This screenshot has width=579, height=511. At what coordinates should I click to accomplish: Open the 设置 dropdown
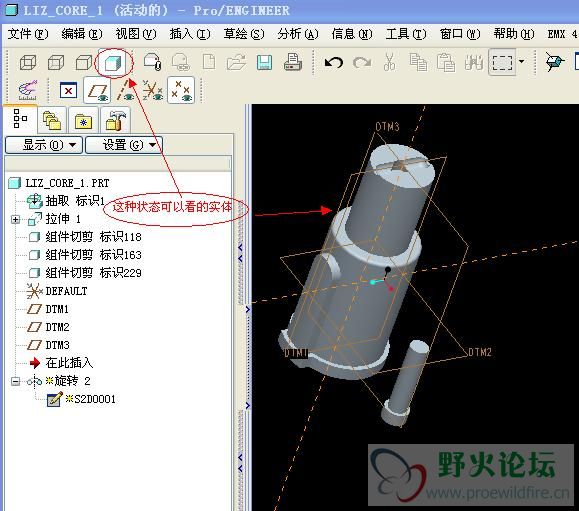[x=124, y=145]
